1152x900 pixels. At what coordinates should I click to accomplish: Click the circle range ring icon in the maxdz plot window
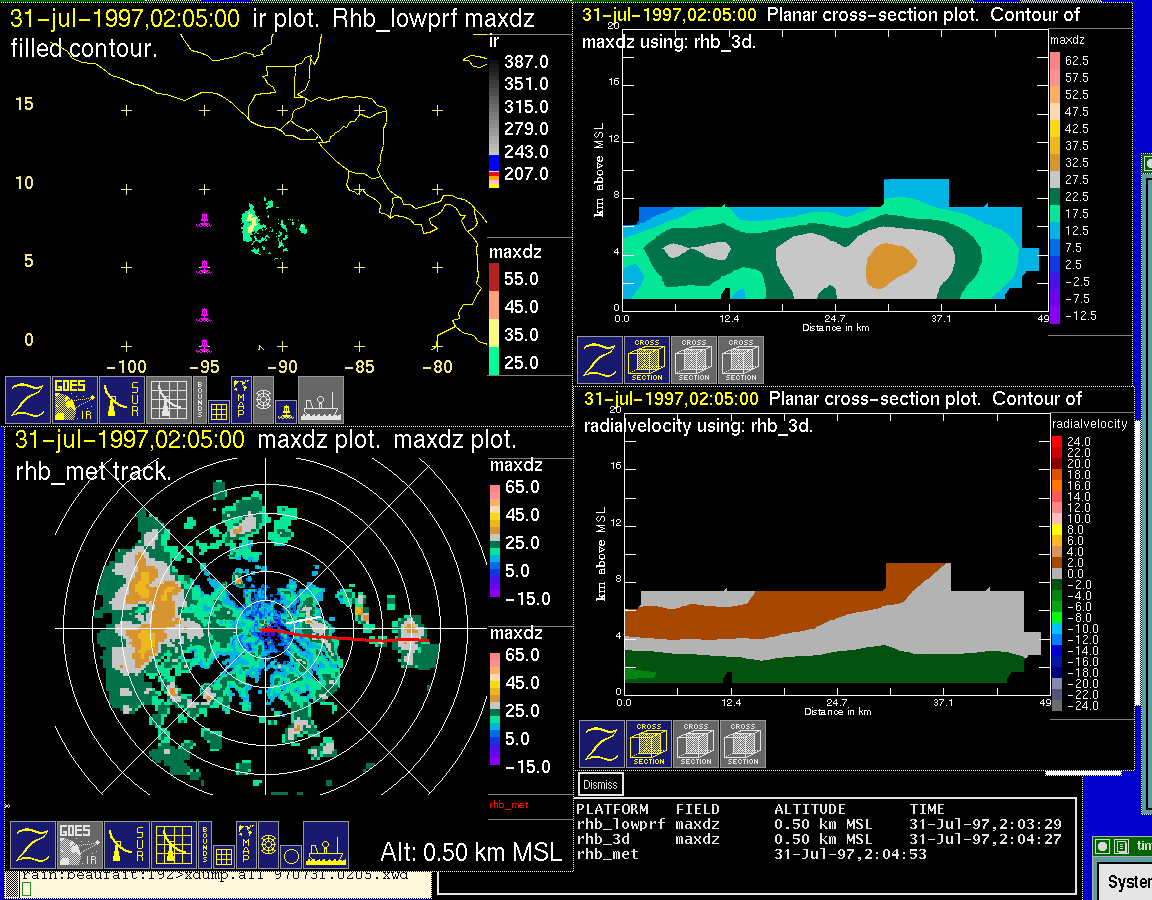290,855
